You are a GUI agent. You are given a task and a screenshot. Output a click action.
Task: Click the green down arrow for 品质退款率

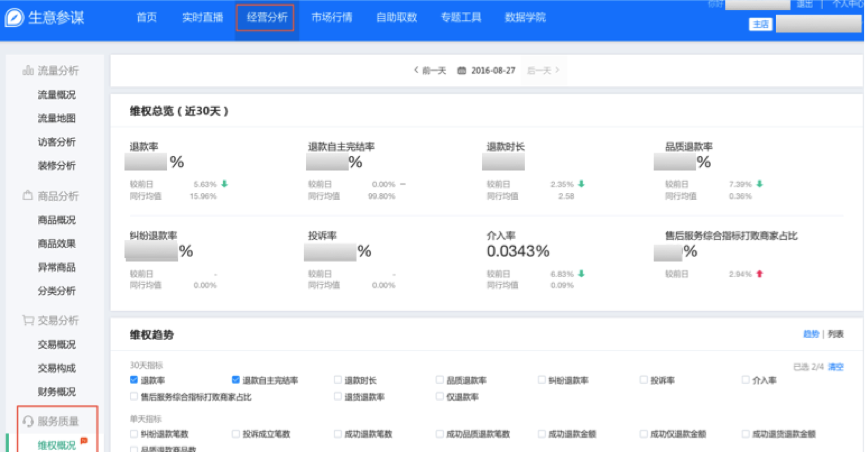tap(760, 184)
